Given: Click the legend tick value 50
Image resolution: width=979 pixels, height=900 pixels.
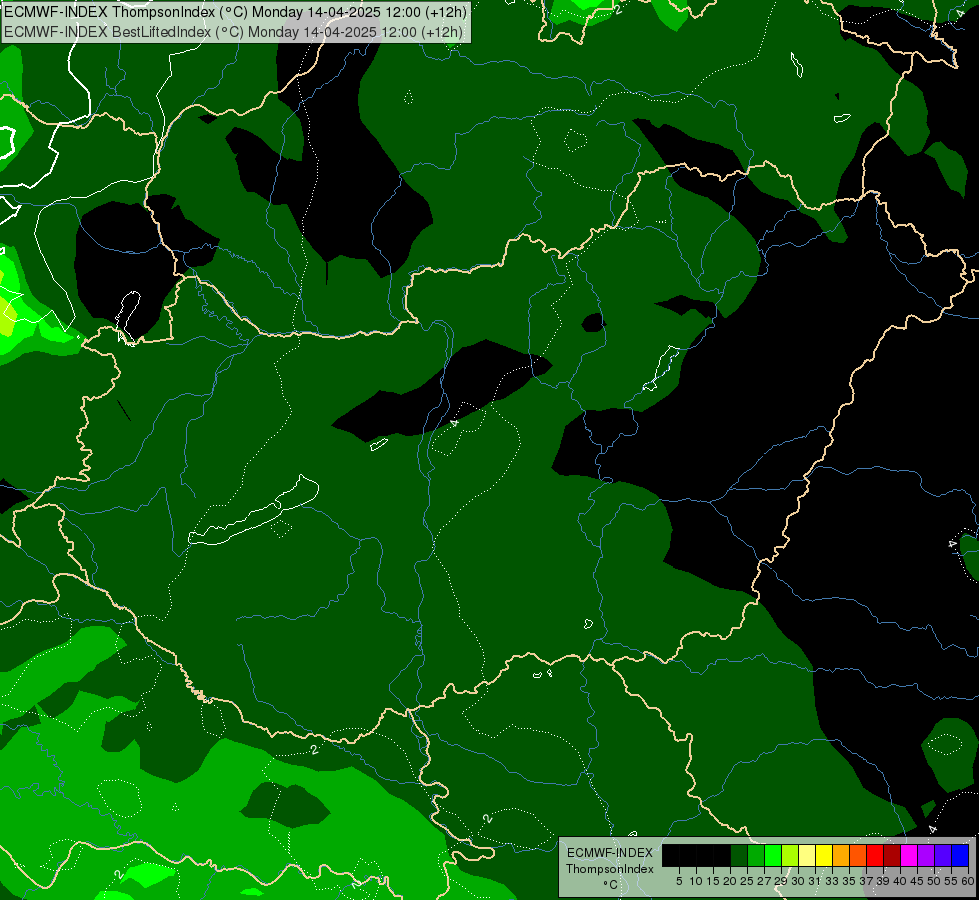Looking at the screenshot, I should [x=933, y=881].
